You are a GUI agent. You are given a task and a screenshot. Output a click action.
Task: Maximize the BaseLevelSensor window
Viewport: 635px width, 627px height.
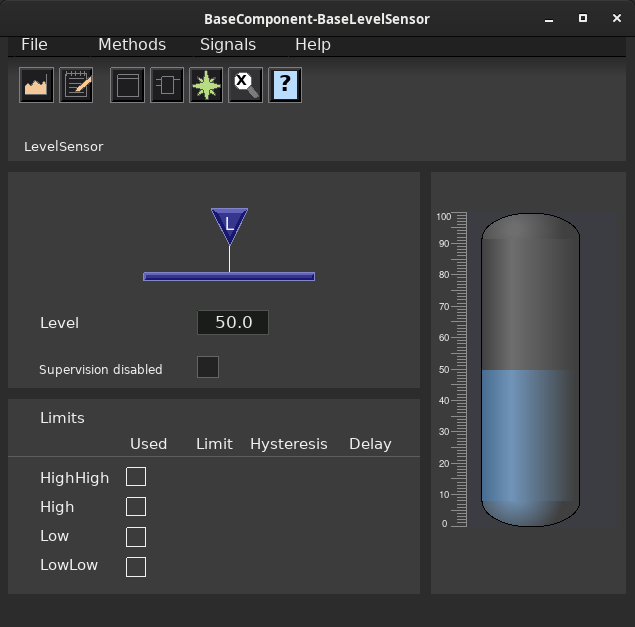[x=583, y=18]
